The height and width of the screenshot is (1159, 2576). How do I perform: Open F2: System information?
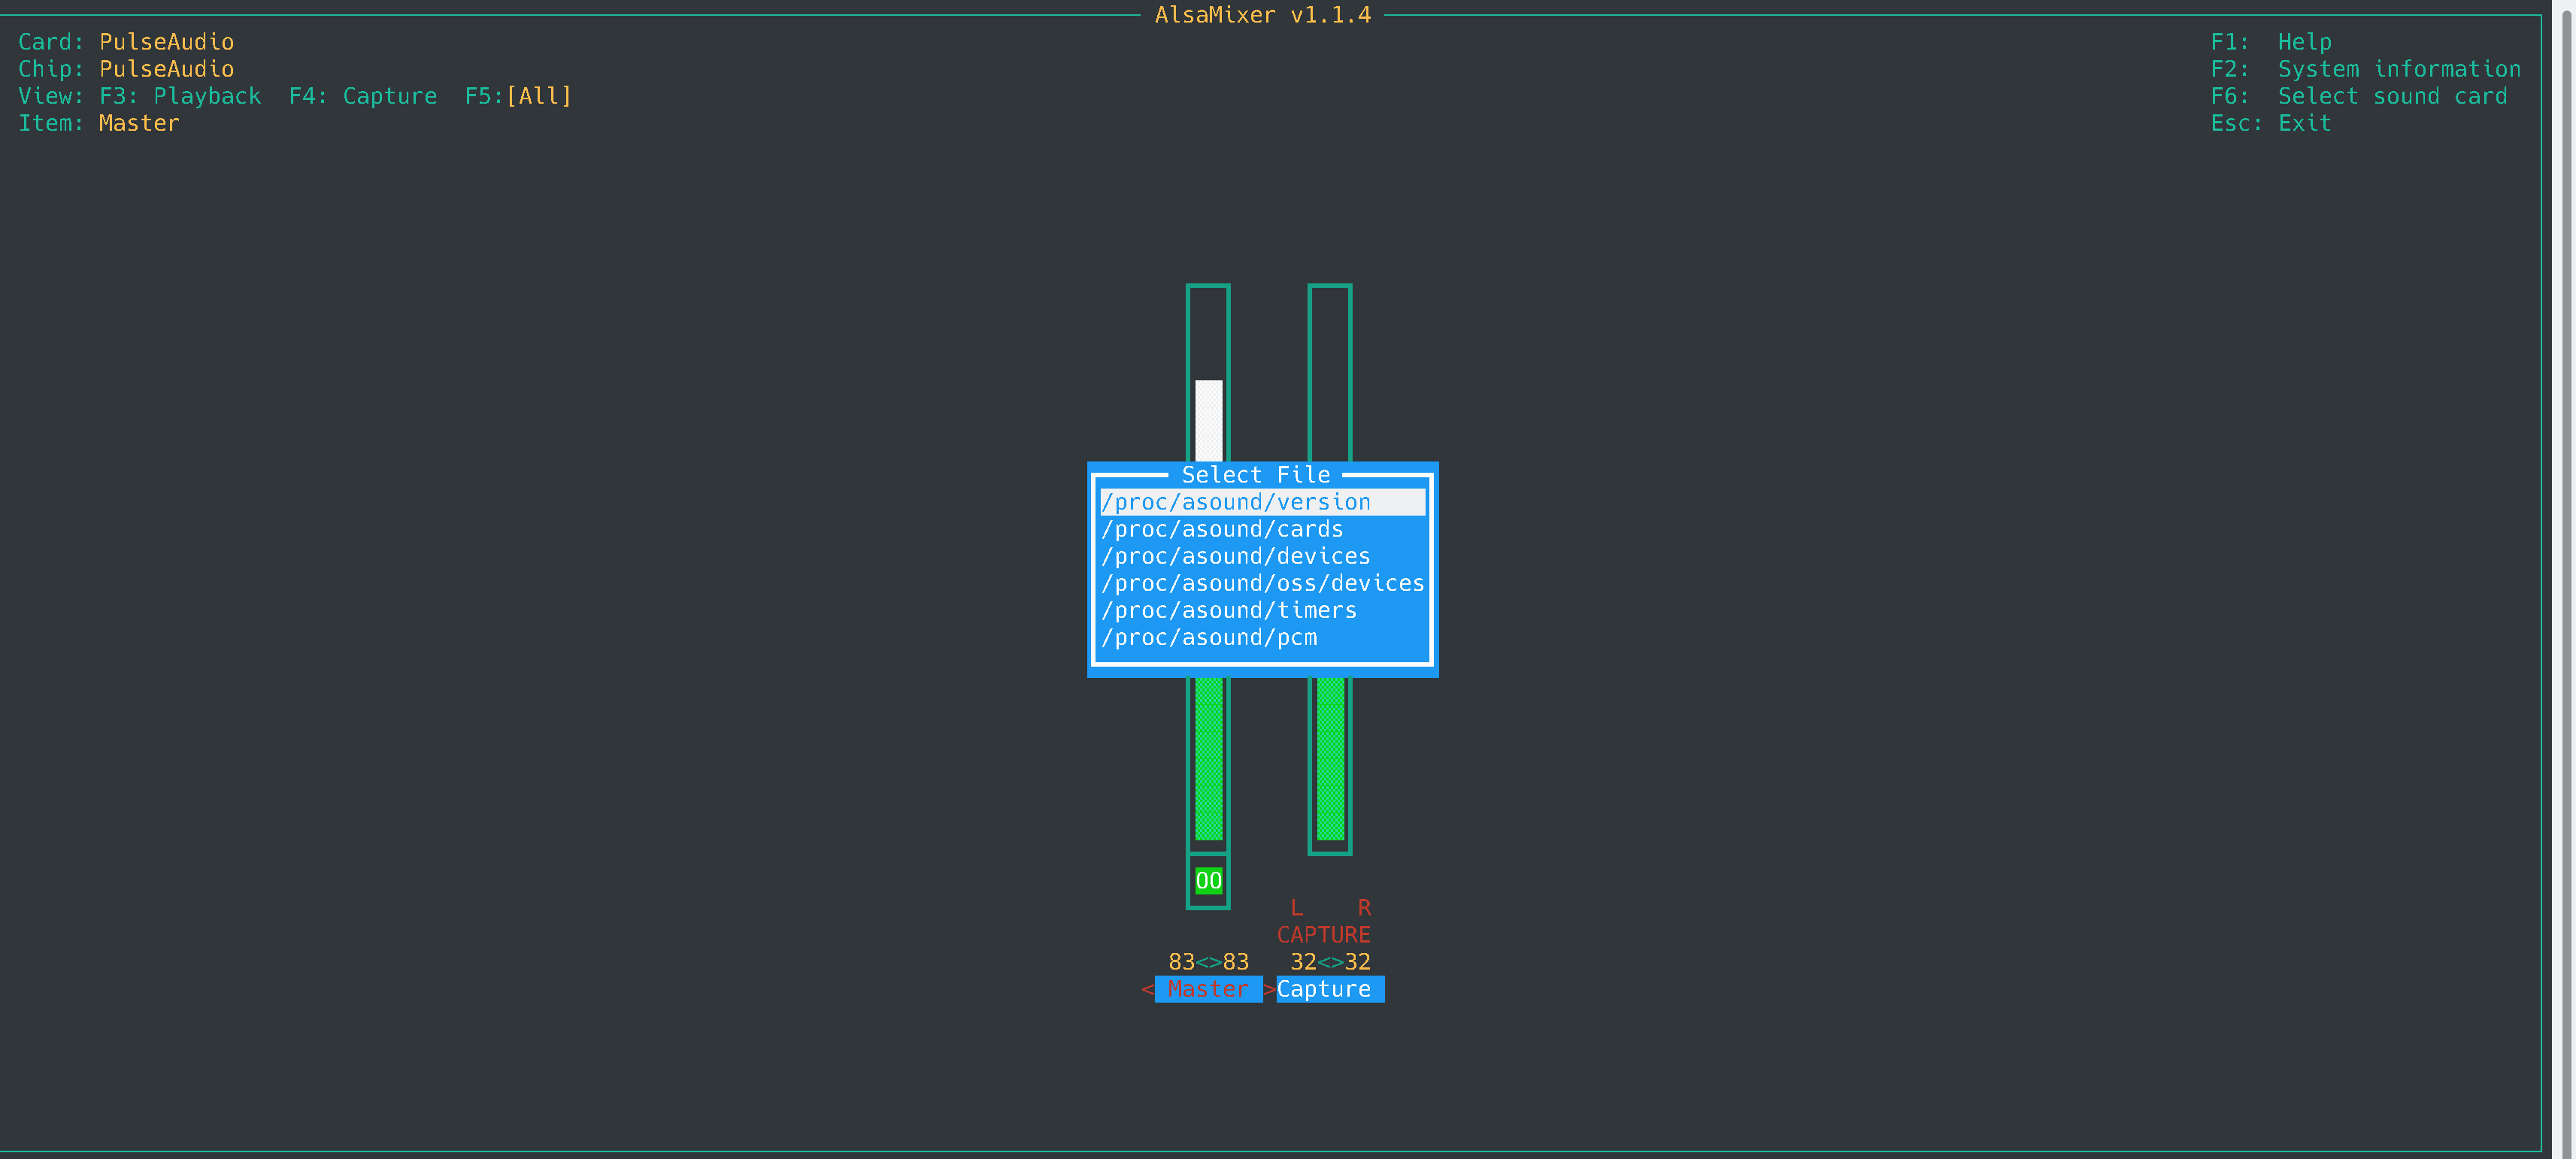pyautogui.click(x=2366, y=69)
